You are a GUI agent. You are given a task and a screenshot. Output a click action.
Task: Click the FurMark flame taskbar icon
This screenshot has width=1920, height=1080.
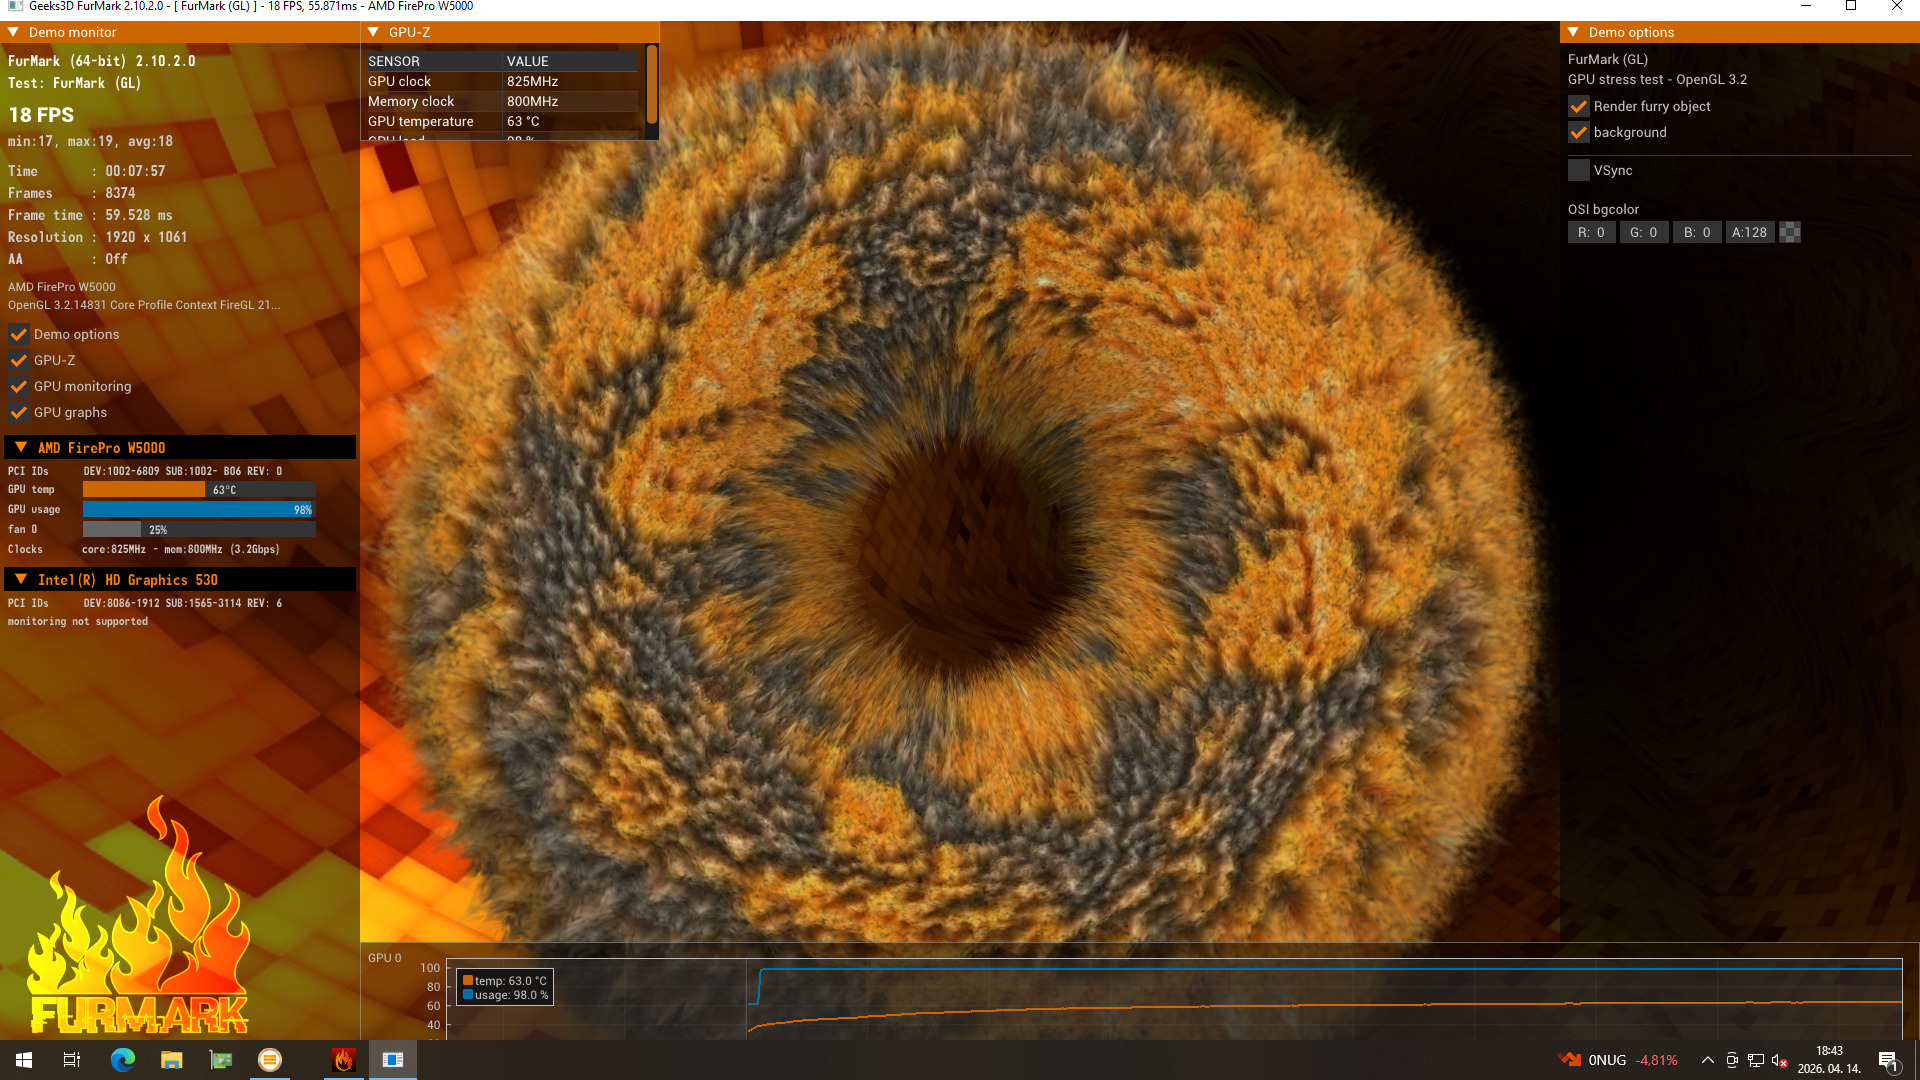343,1060
